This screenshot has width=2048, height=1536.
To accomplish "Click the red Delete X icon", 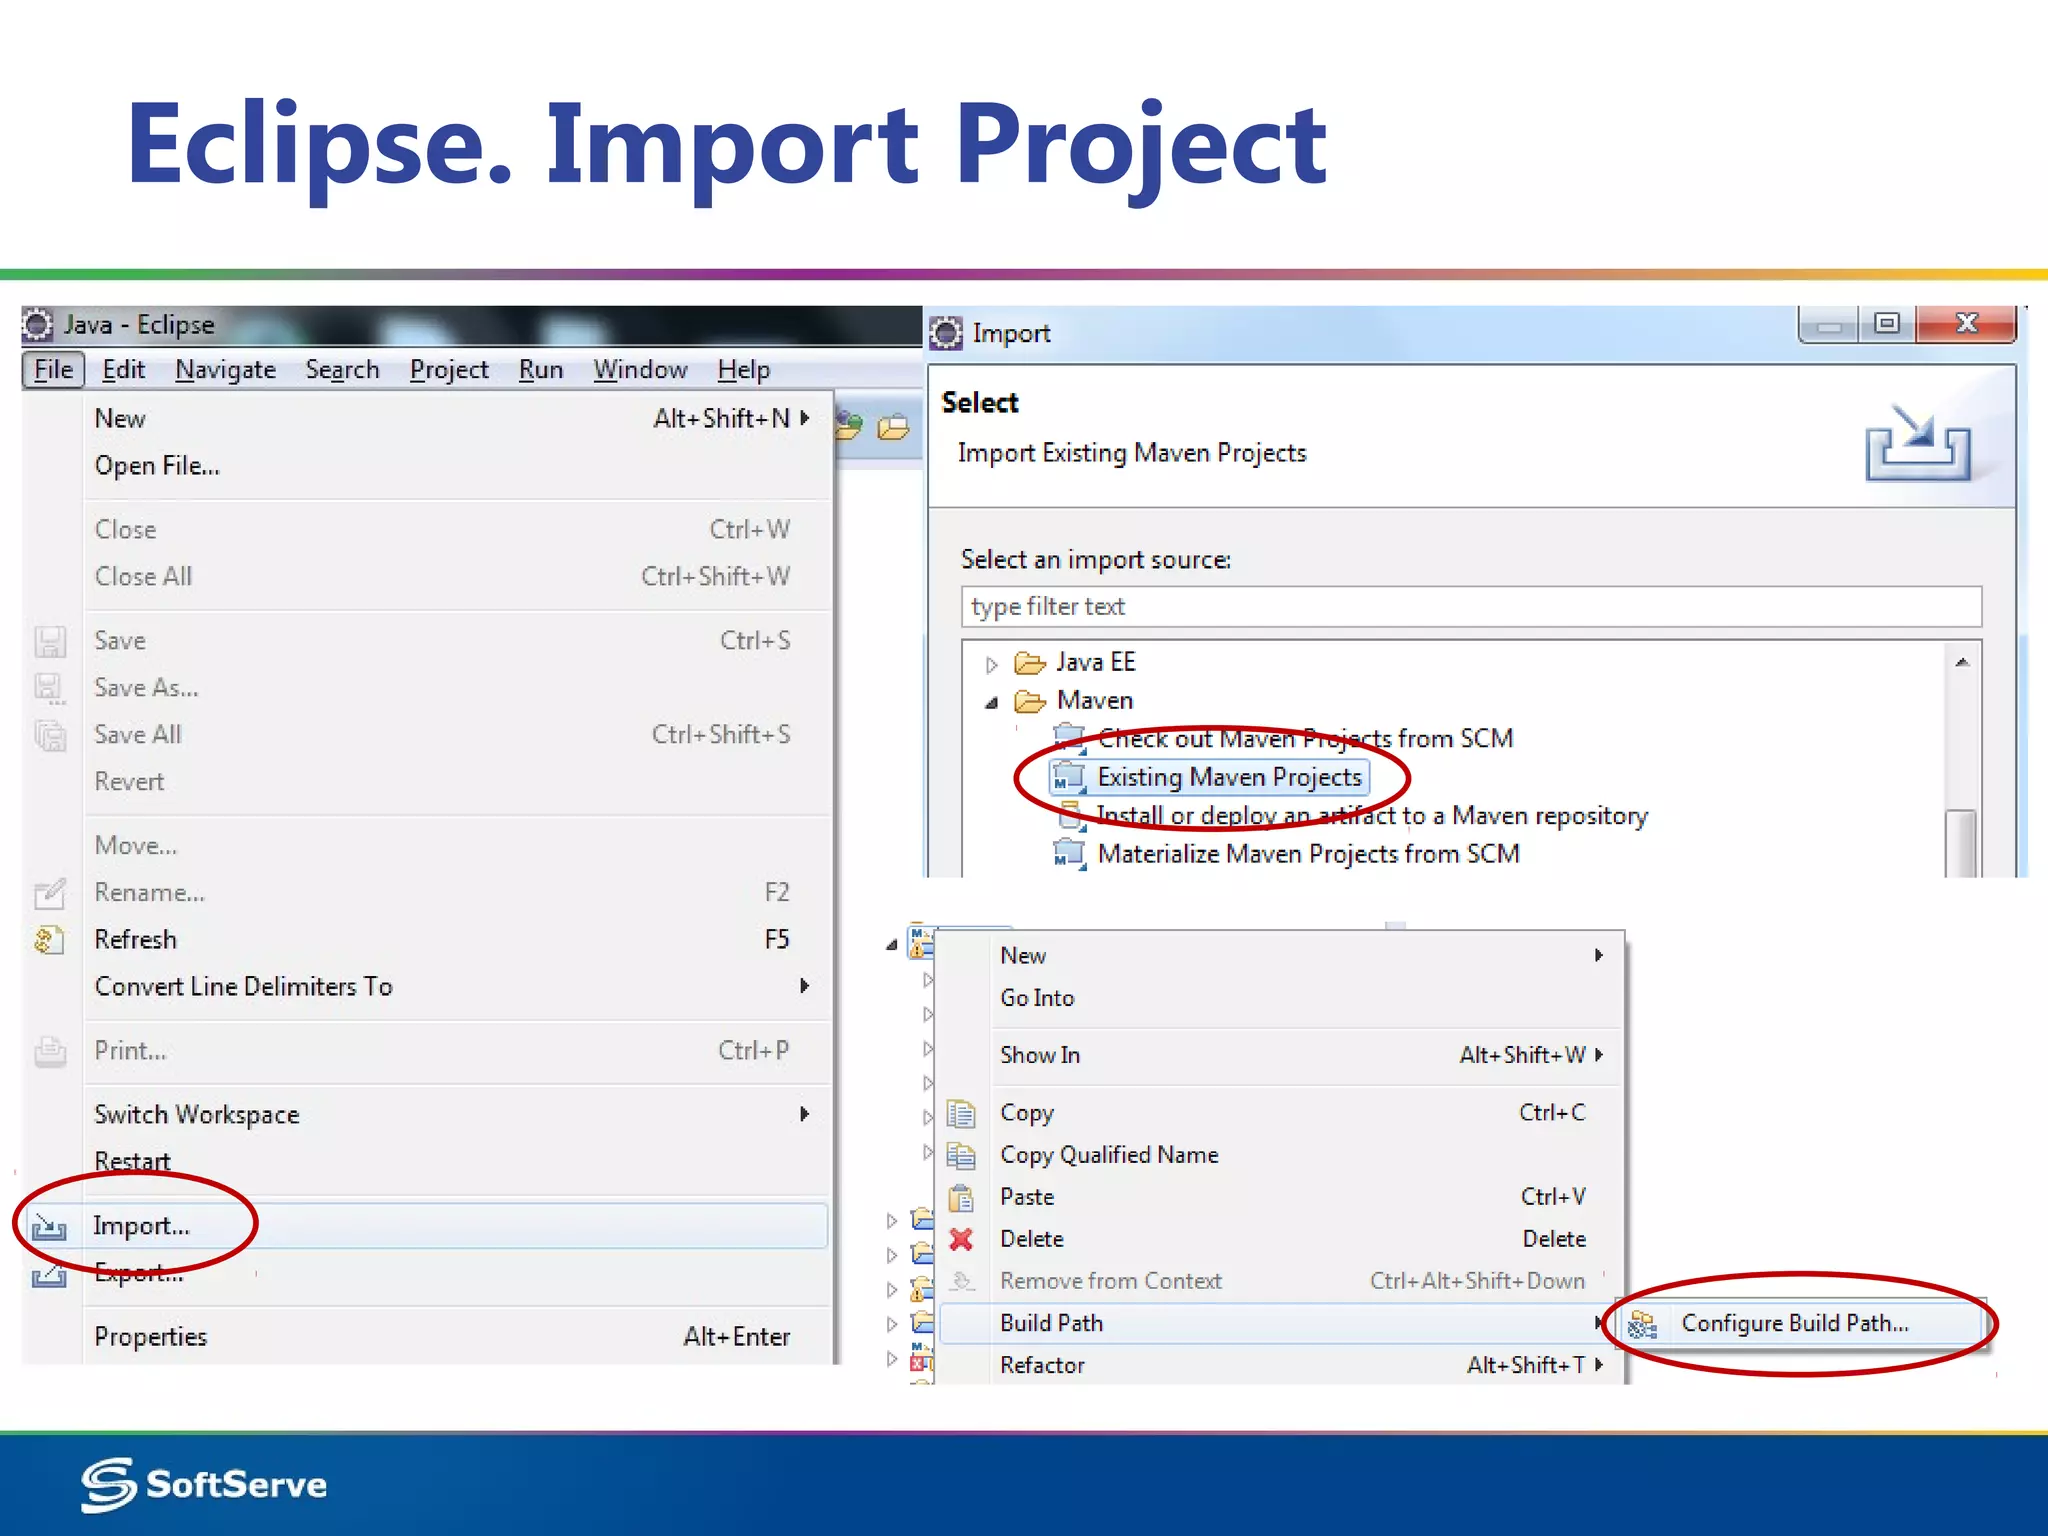I will click(x=961, y=1240).
